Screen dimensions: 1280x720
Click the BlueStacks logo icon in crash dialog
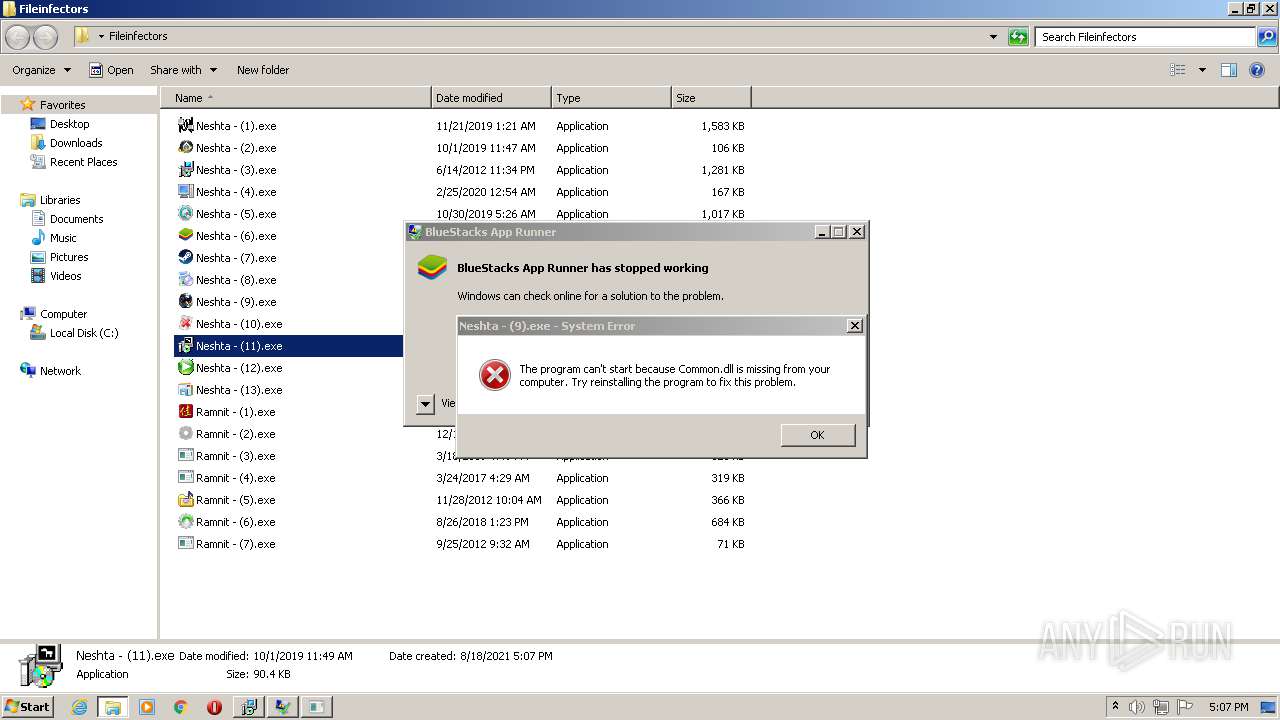click(432, 268)
